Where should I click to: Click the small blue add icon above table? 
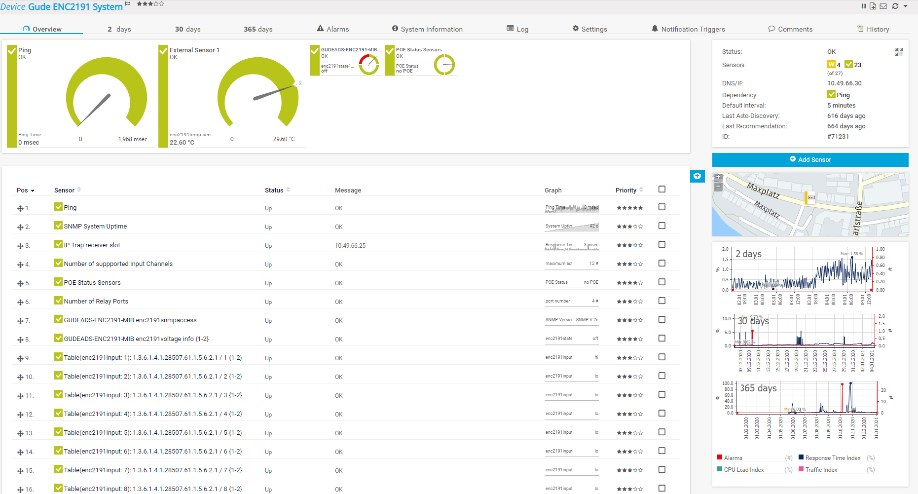696,175
